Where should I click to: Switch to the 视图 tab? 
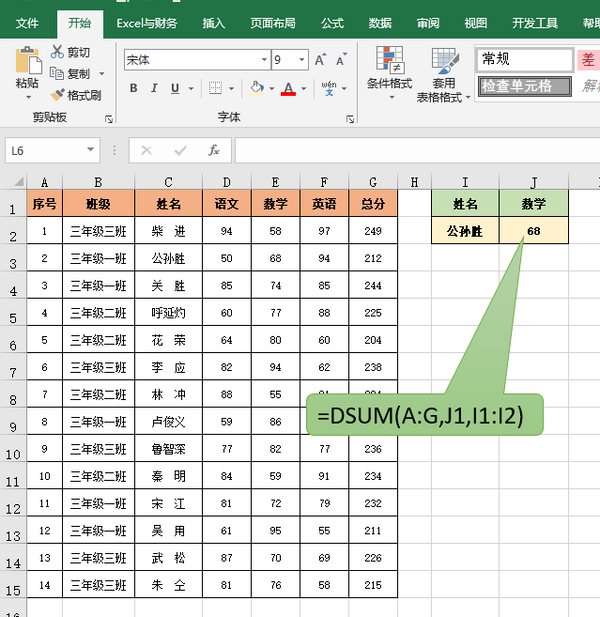click(x=475, y=24)
